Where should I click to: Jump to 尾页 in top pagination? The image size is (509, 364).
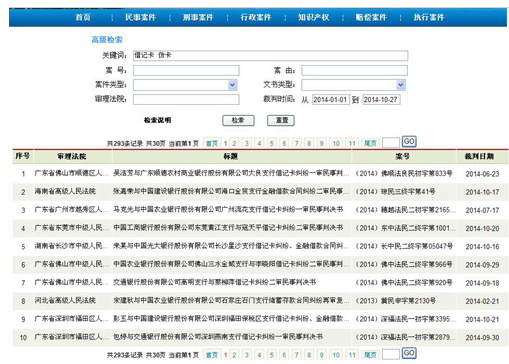click(370, 143)
